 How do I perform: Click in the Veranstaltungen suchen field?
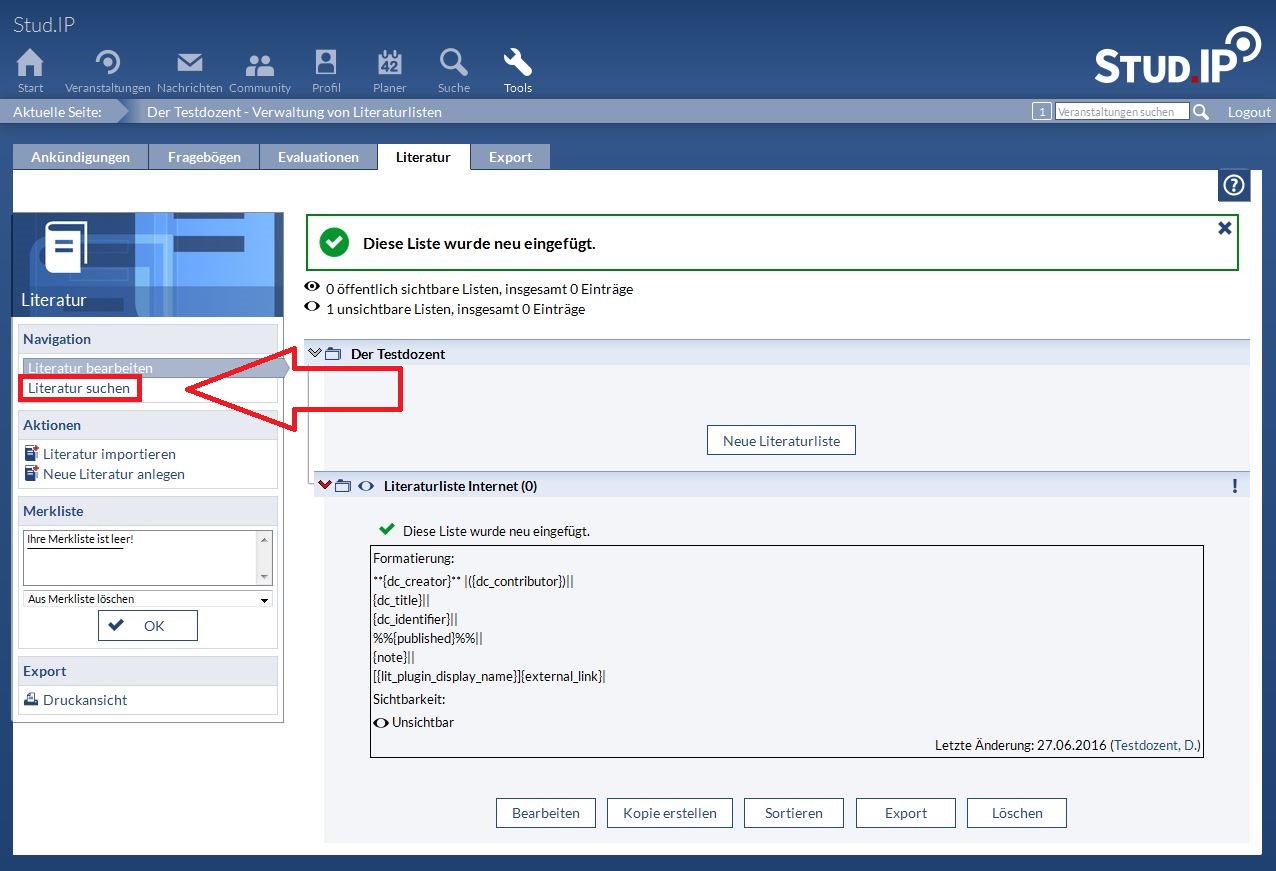click(x=1121, y=112)
